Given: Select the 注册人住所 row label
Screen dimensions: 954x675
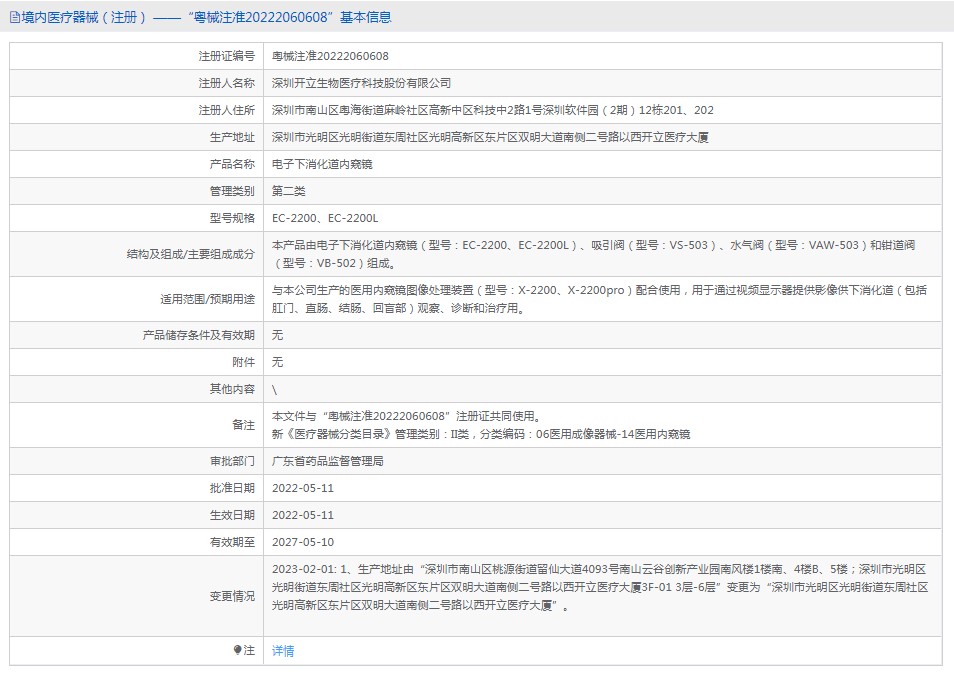Looking at the screenshot, I should tap(226, 110).
